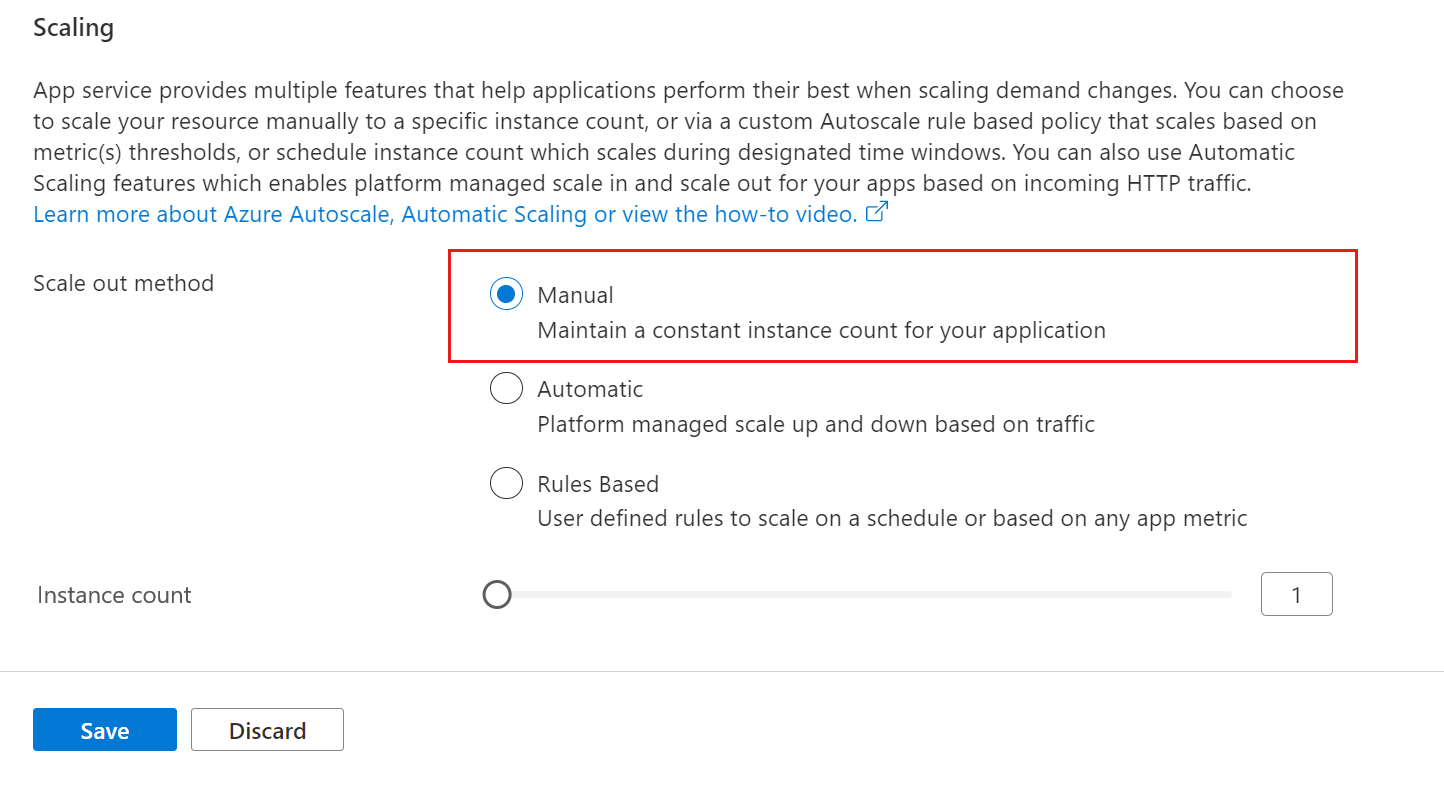
Task: Focus the Instance count number input box
Action: coord(1296,594)
